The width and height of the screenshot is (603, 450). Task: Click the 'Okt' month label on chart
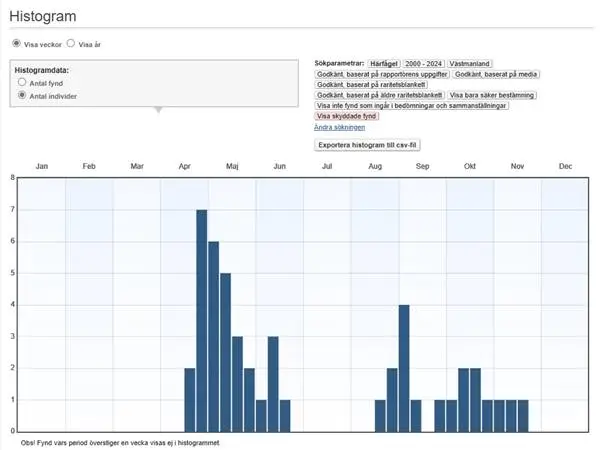470,166
